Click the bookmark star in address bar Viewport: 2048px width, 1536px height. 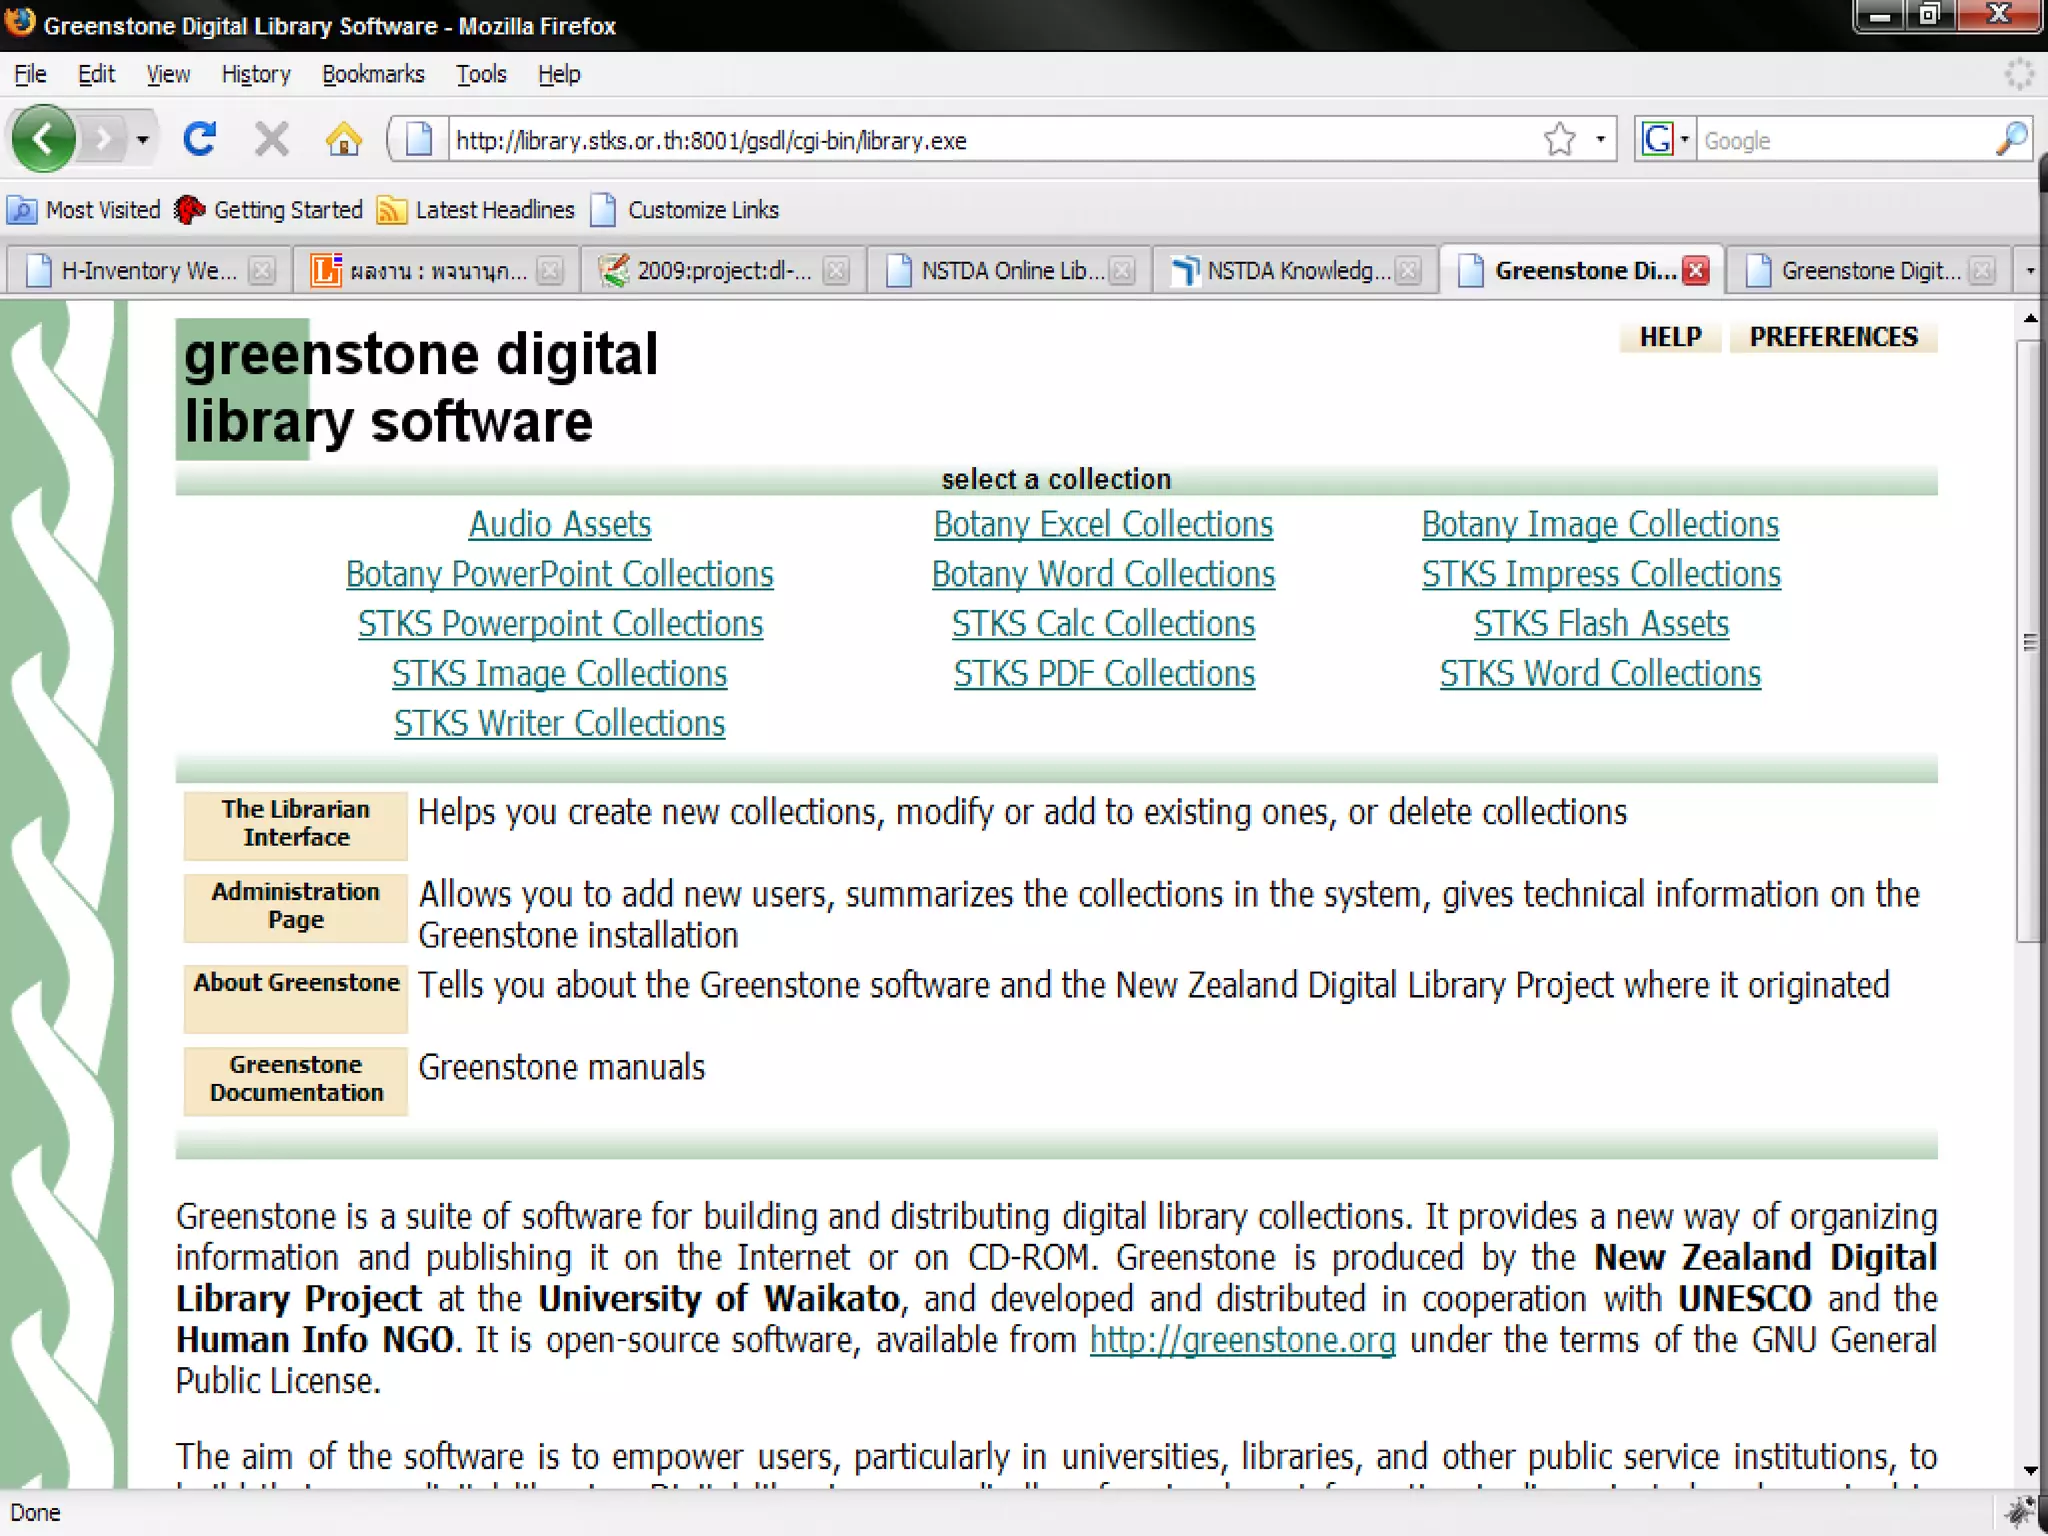[x=1559, y=140]
